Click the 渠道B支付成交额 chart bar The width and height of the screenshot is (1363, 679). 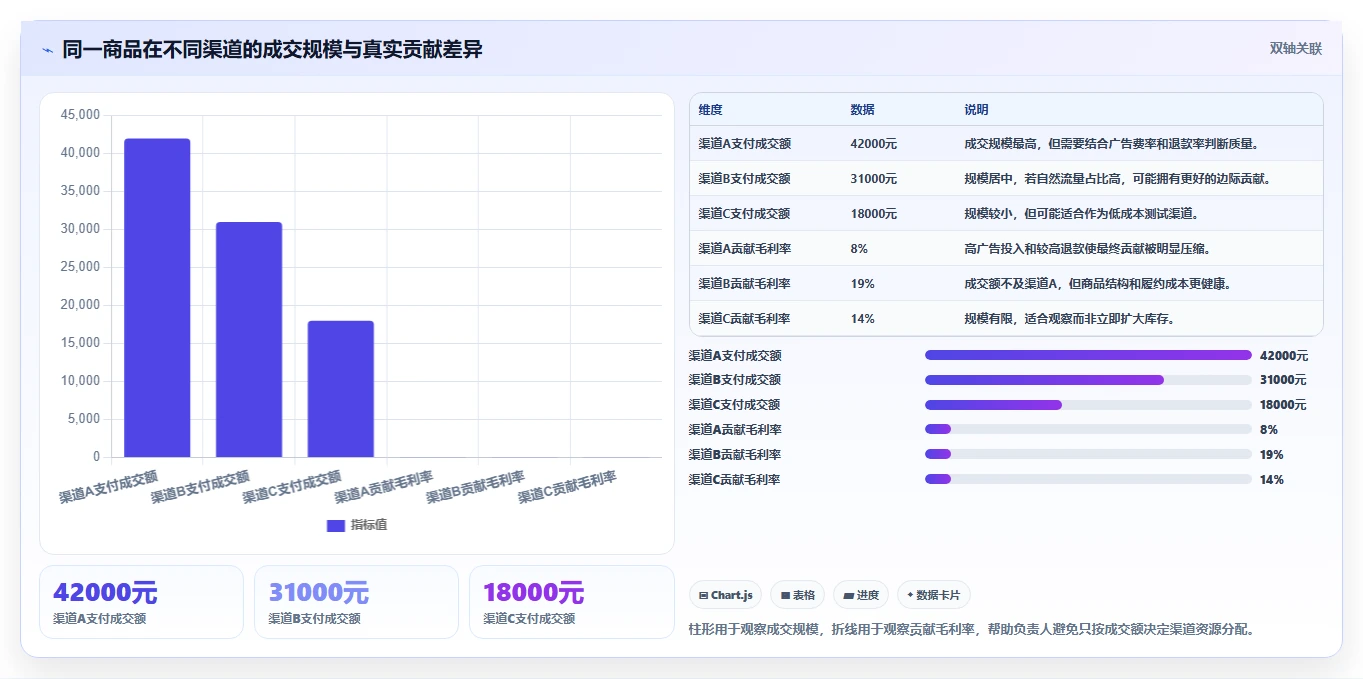coord(249,340)
